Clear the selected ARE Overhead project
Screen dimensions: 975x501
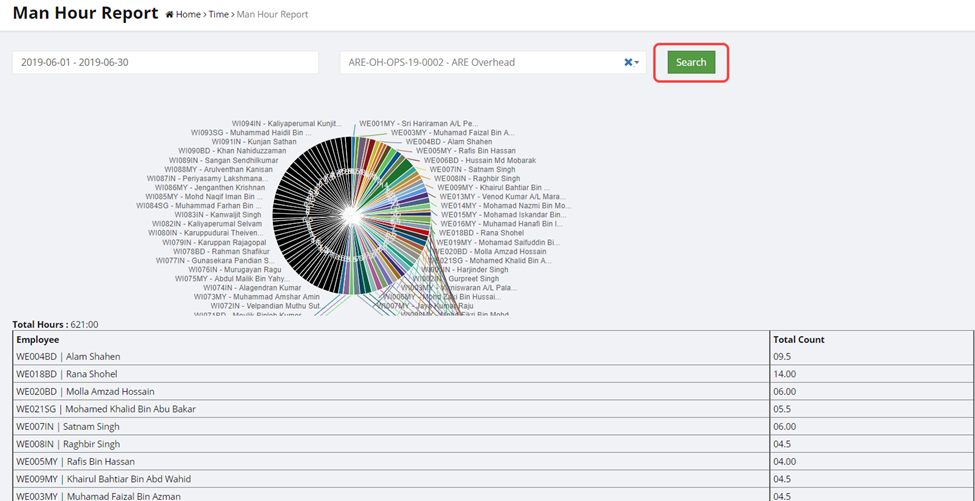[x=628, y=62]
